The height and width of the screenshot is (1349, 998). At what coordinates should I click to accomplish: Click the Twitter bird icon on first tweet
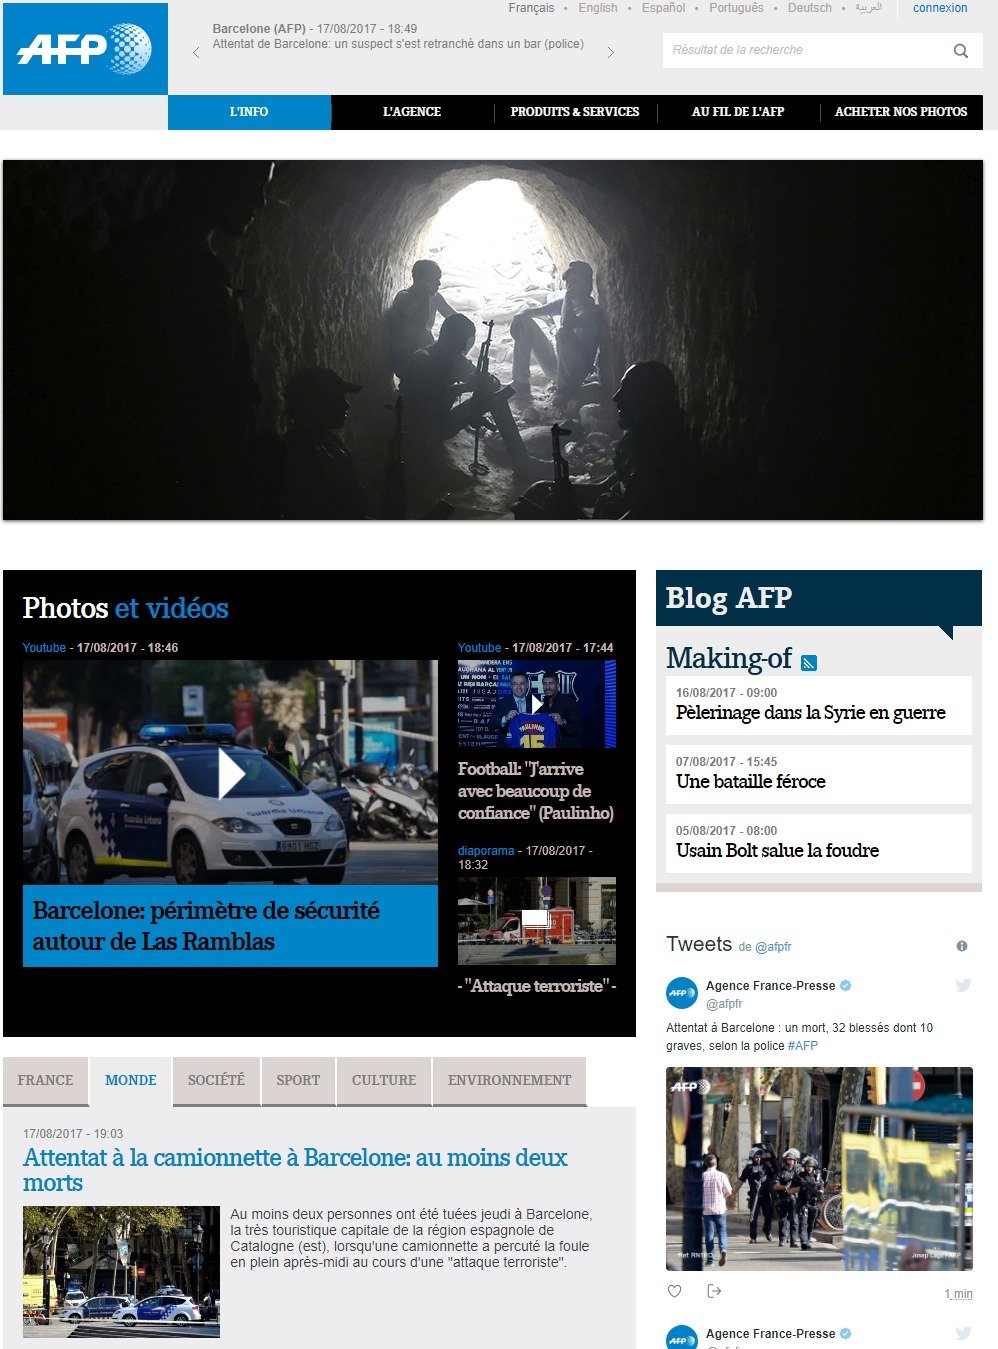coord(963,985)
